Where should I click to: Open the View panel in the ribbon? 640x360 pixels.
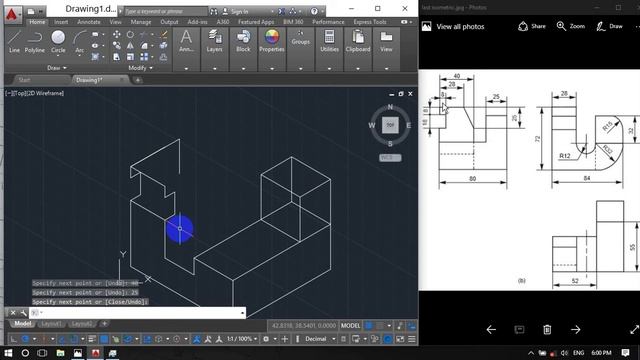(x=386, y=41)
